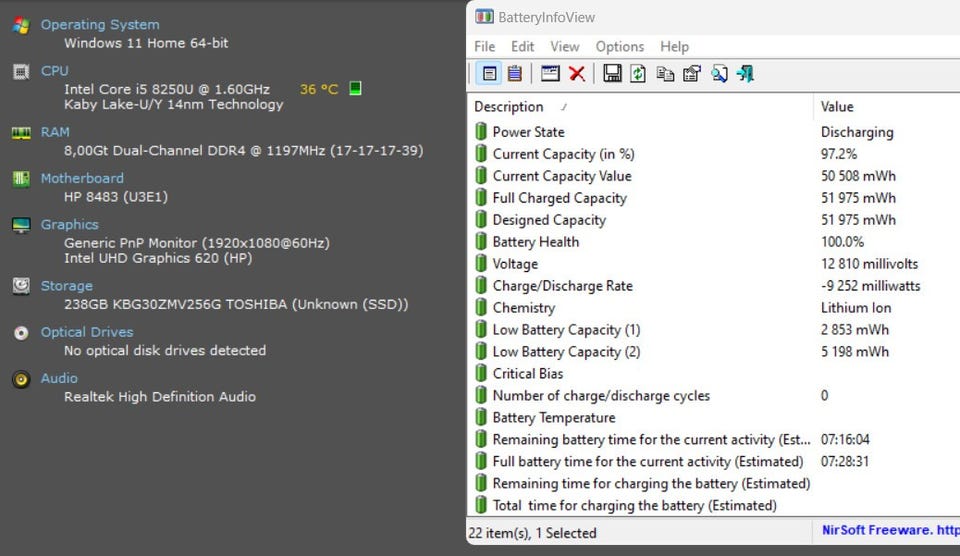
Task: Select the Full Charged Capacity row
Action: click(714, 198)
